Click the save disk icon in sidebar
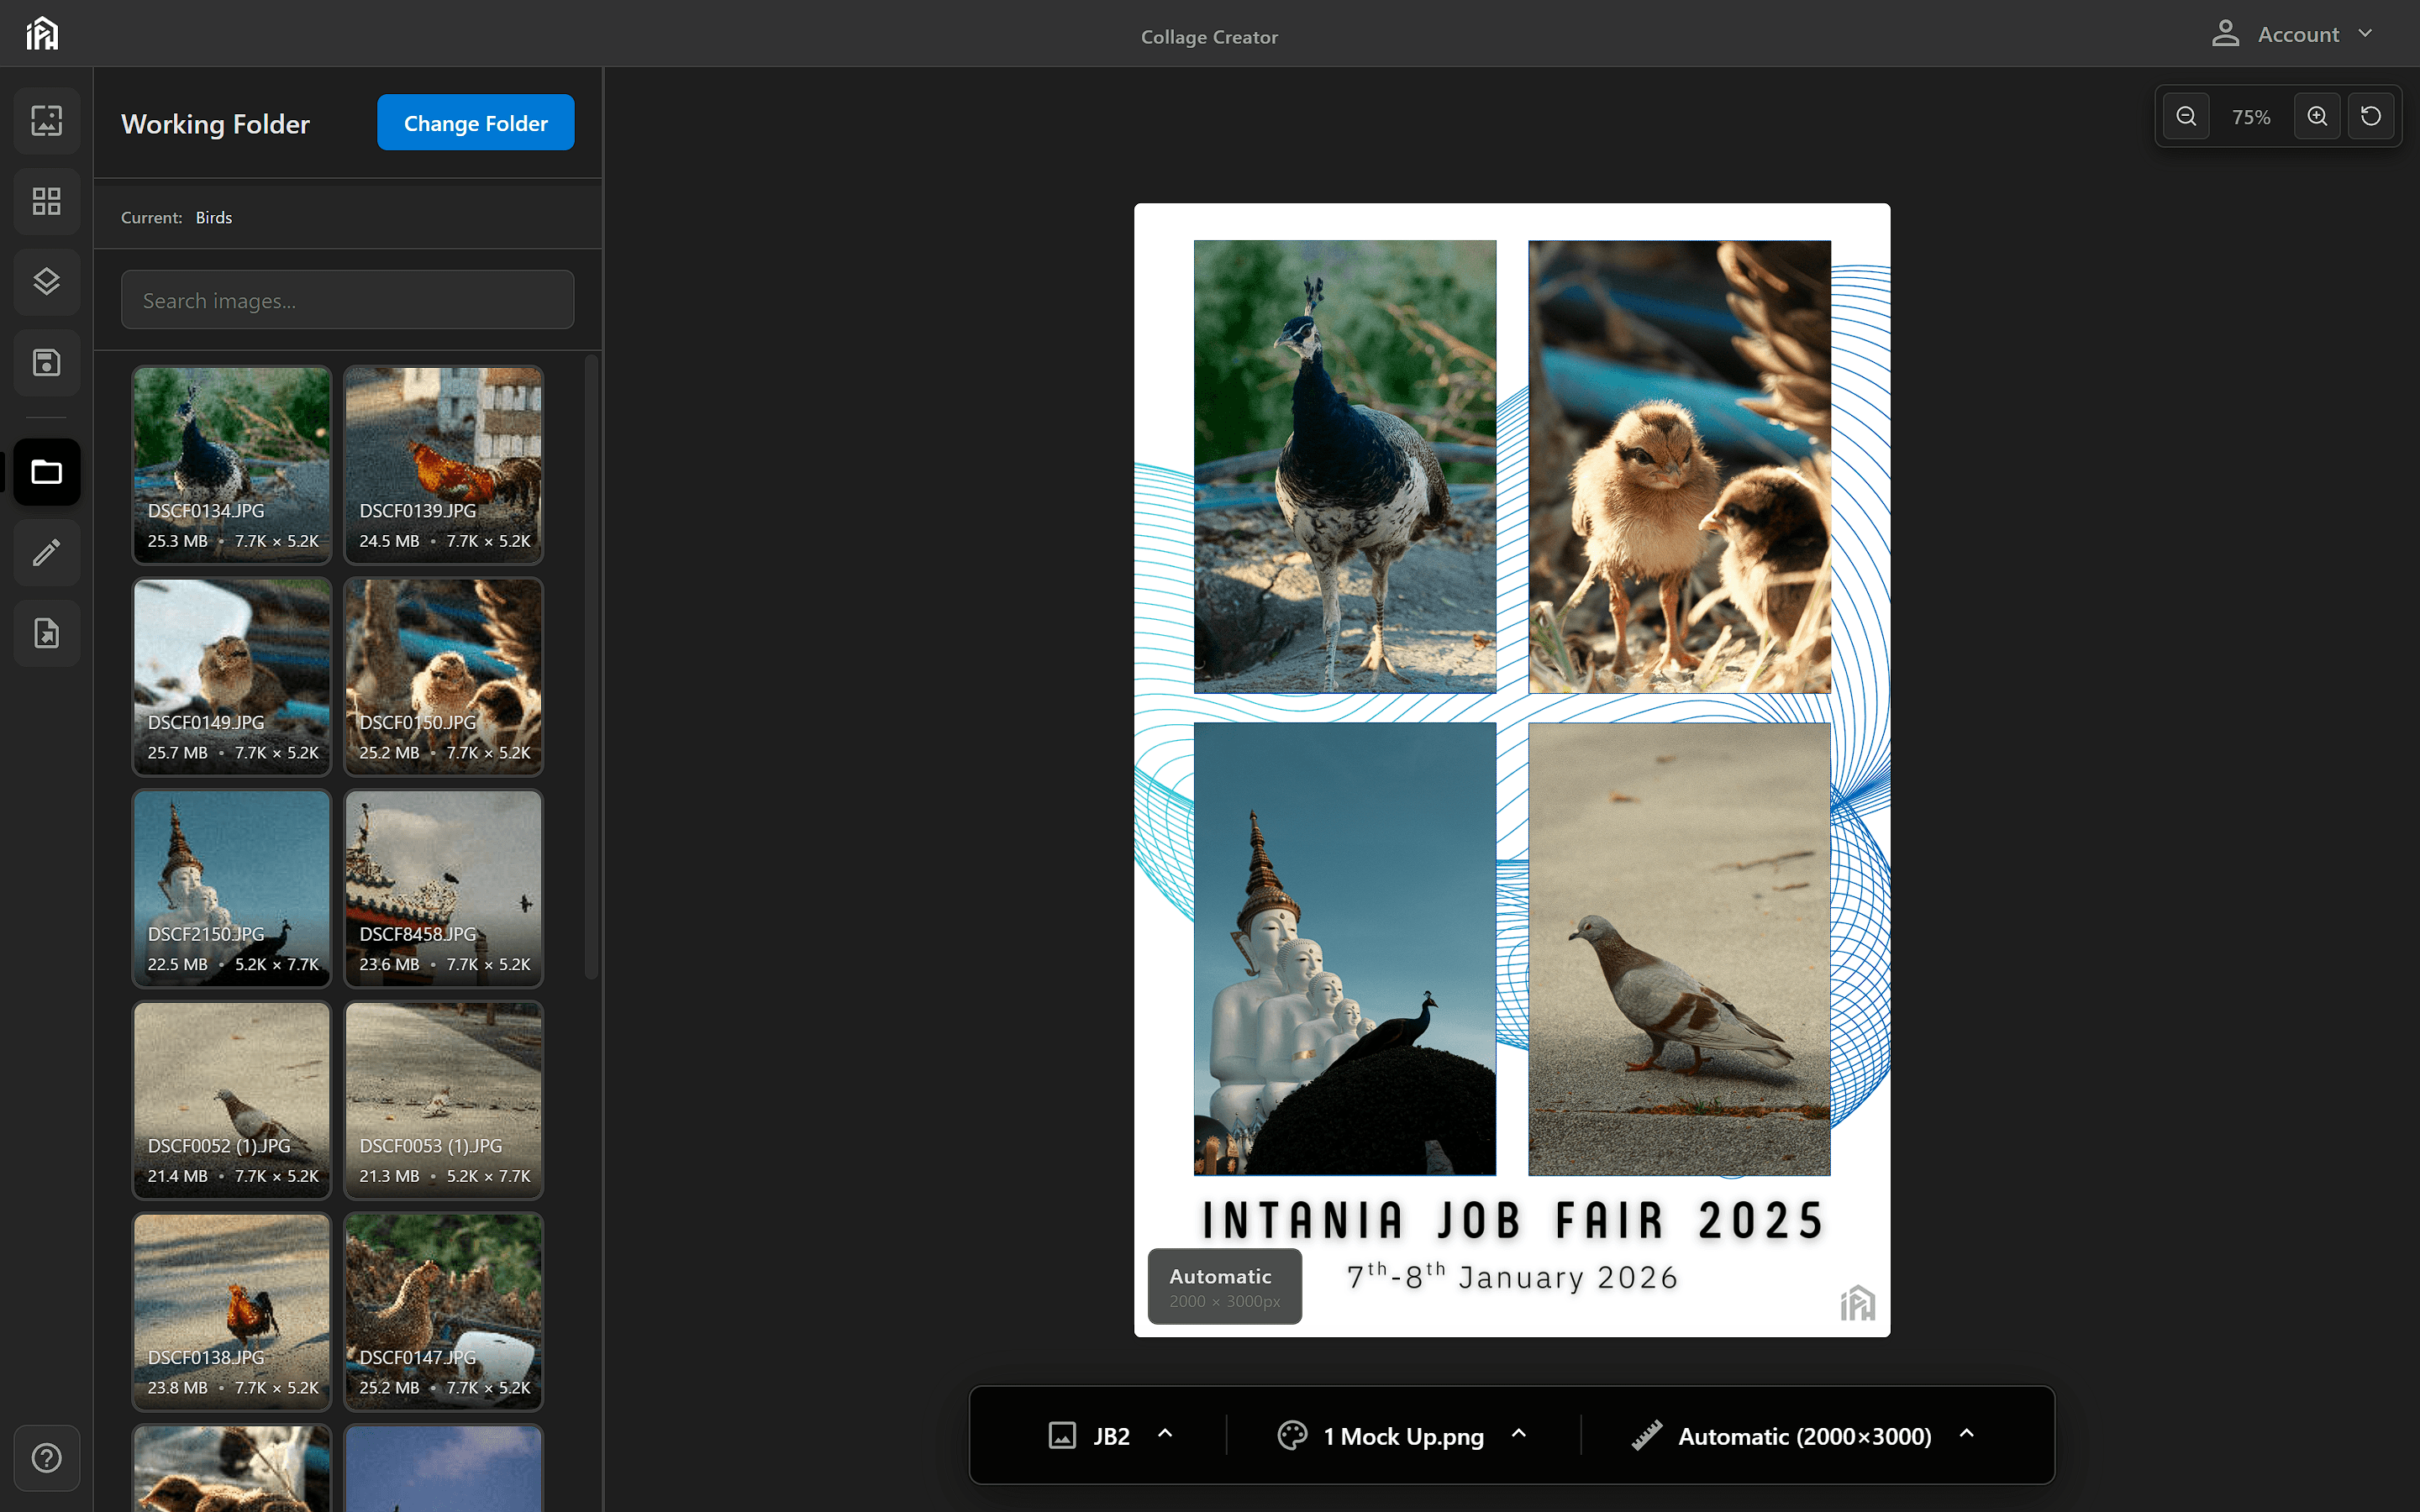This screenshot has width=2420, height=1512. (47, 362)
